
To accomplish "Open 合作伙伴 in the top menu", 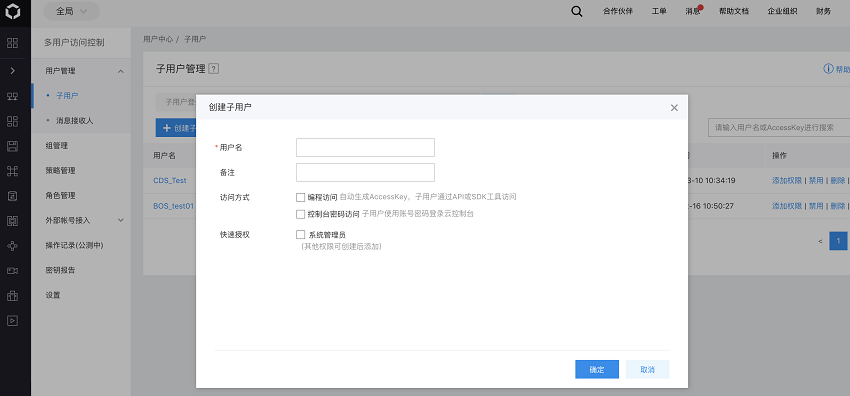I will [x=618, y=11].
